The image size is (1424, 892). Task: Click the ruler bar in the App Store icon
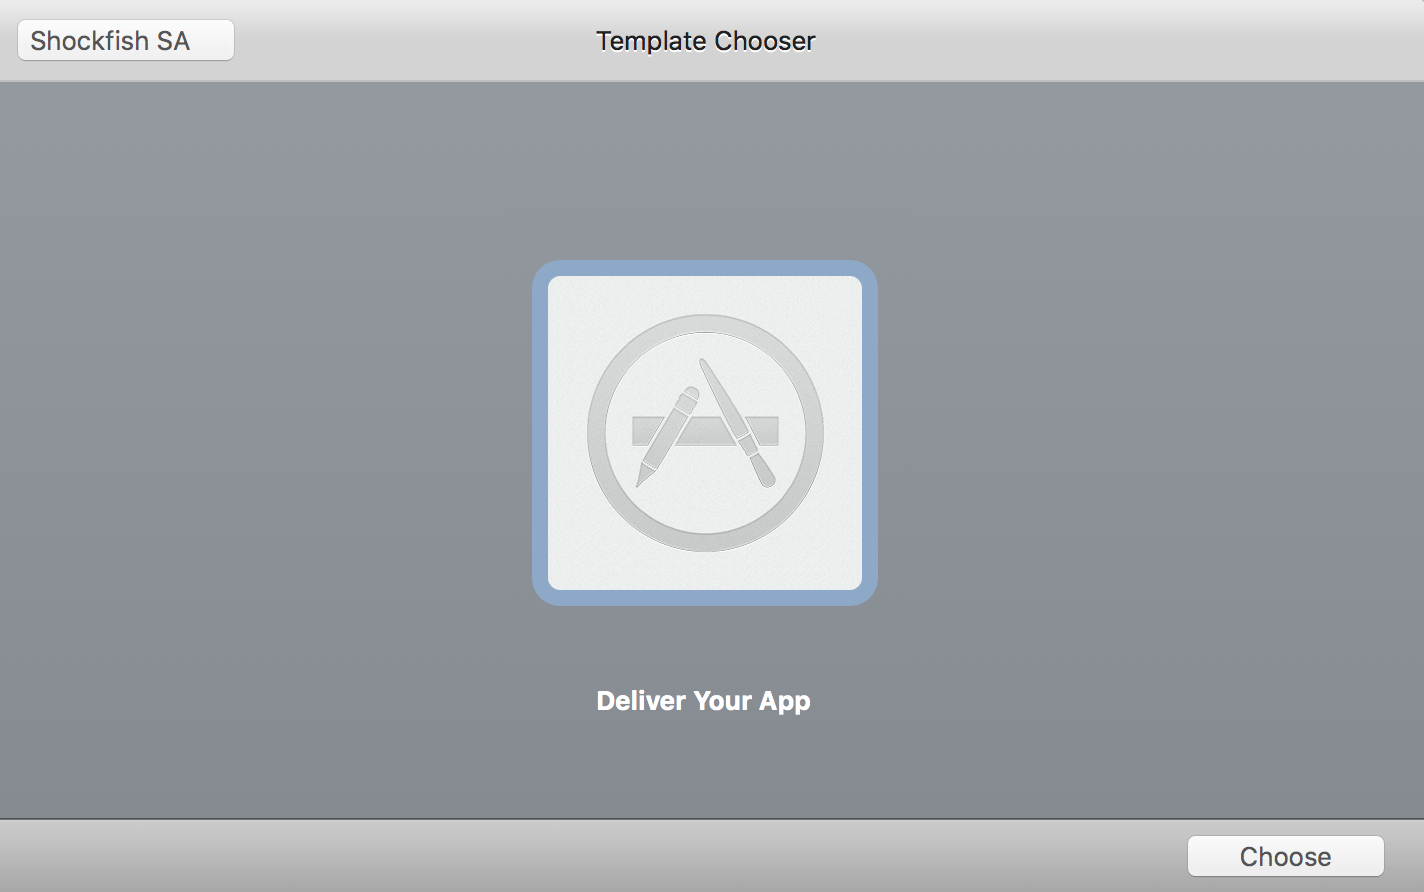705,431
